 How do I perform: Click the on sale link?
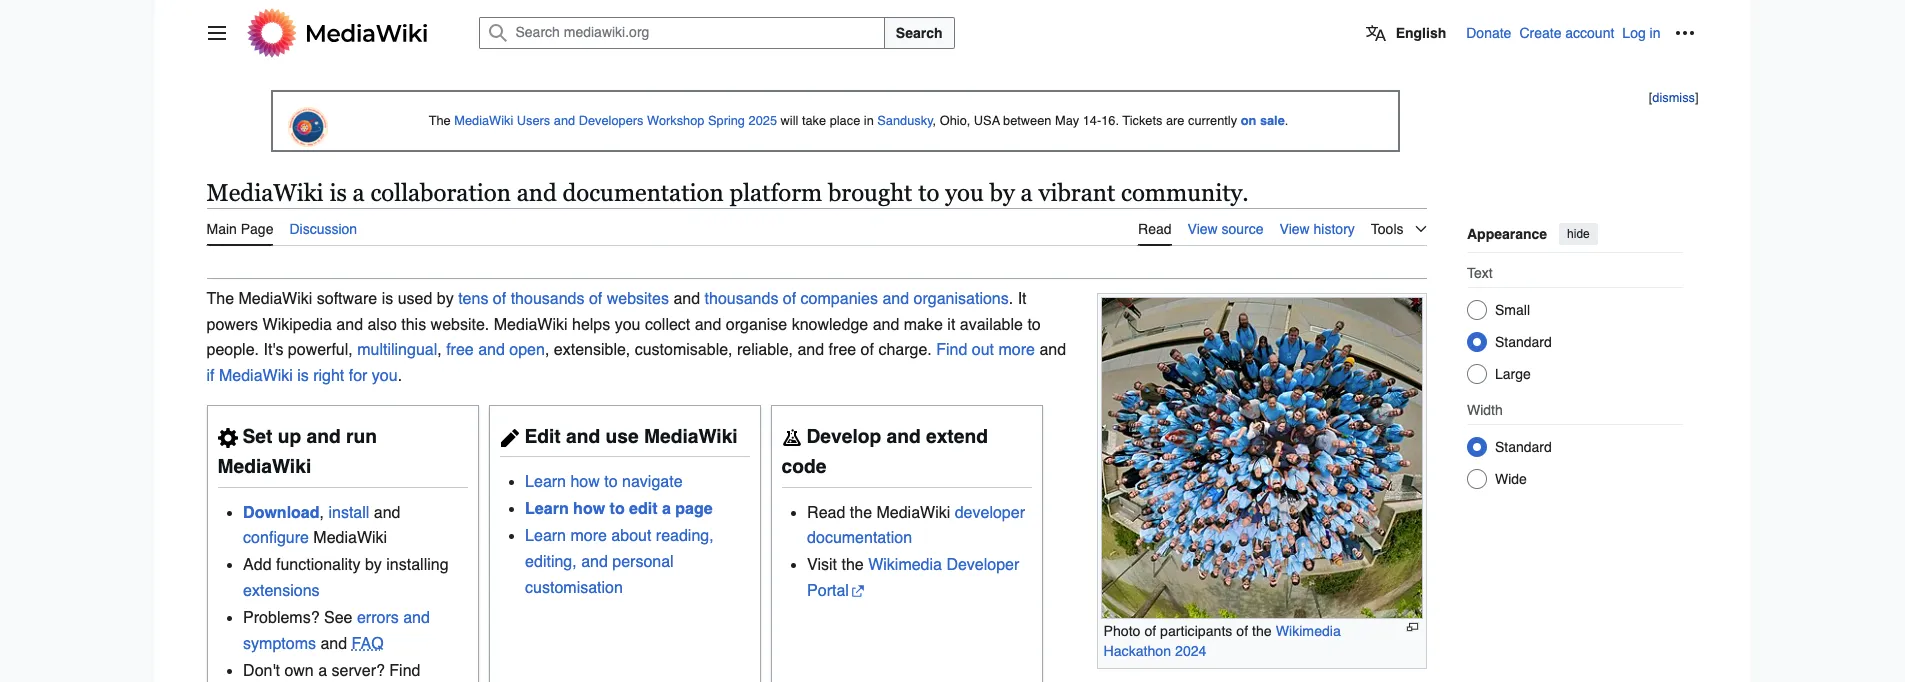[x=1262, y=121]
